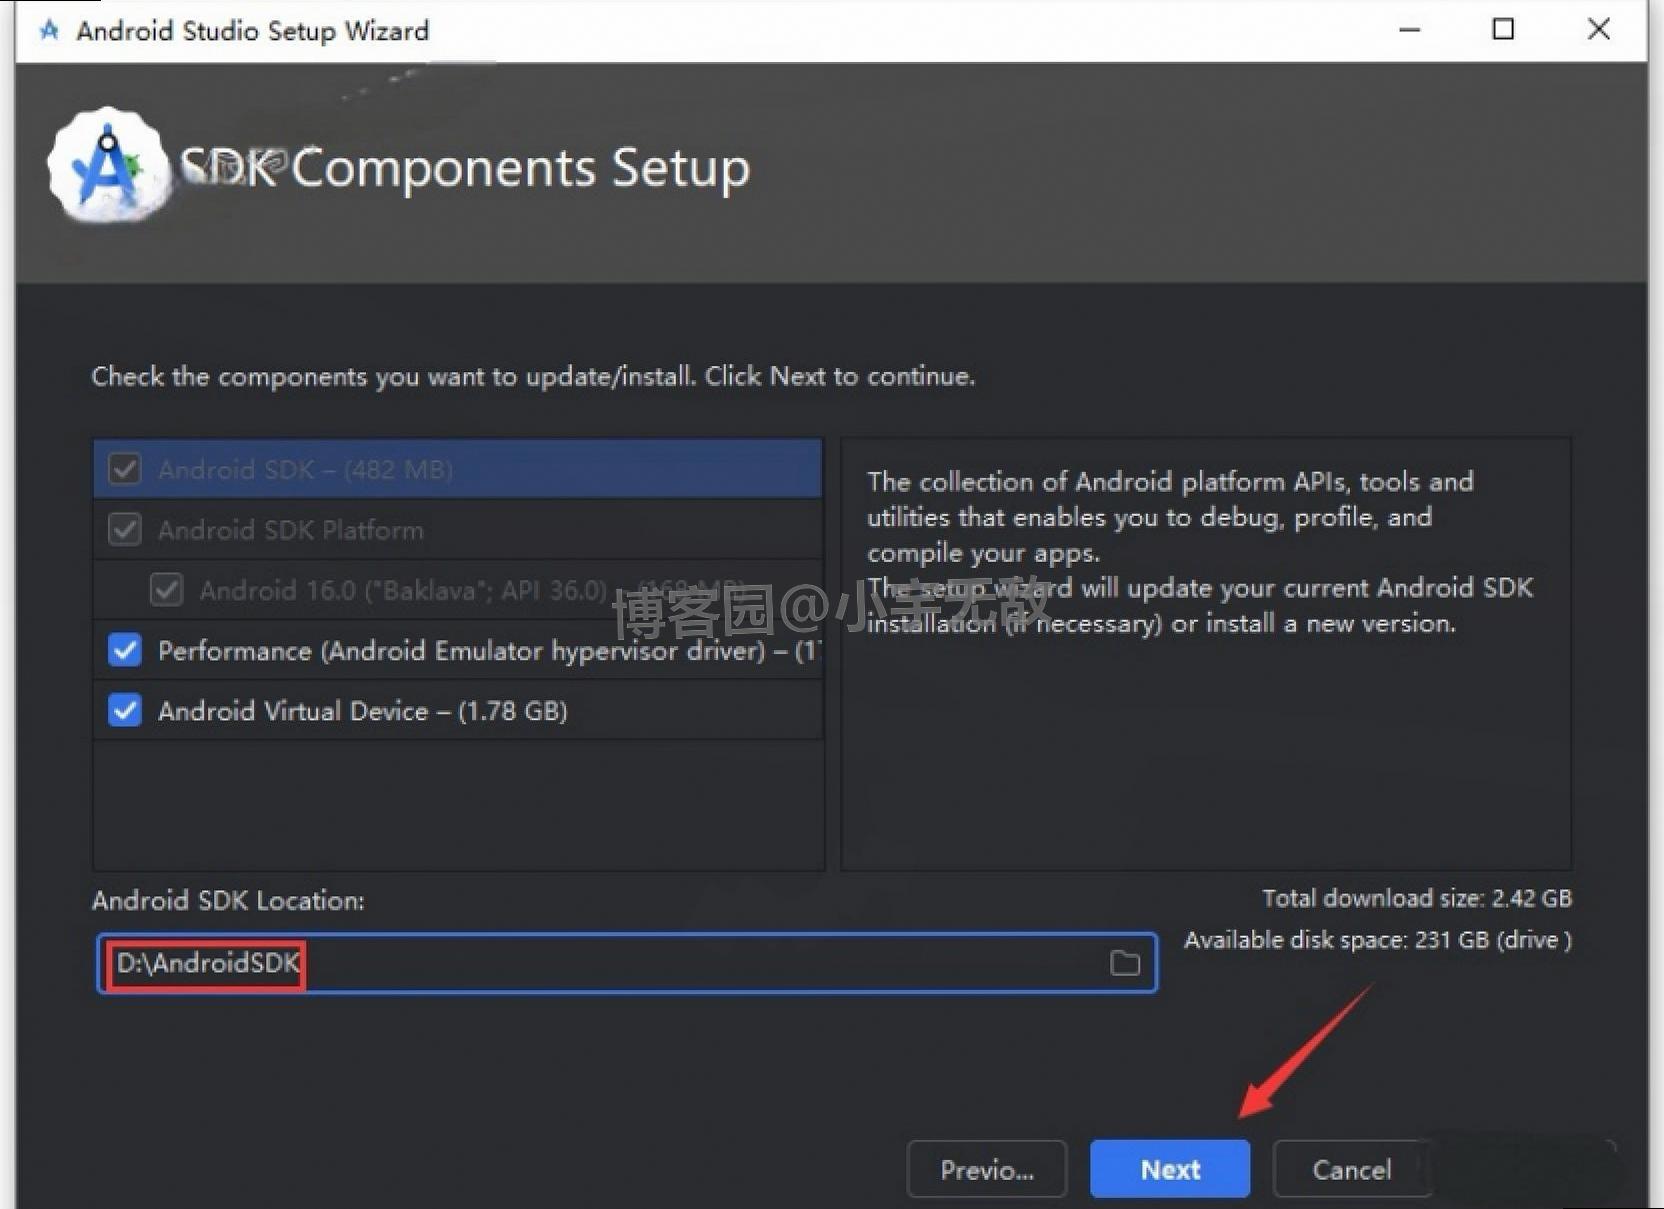Image resolution: width=1664 pixels, height=1209 pixels.
Task: Uncheck the Android Virtual Device component
Action: click(x=124, y=711)
